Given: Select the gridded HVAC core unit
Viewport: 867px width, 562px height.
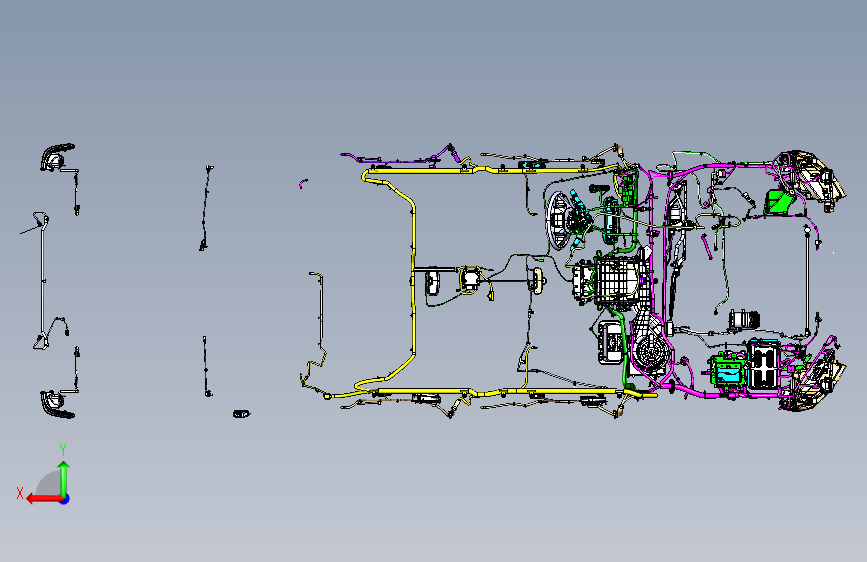Looking at the screenshot, I should (x=618, y=281).
